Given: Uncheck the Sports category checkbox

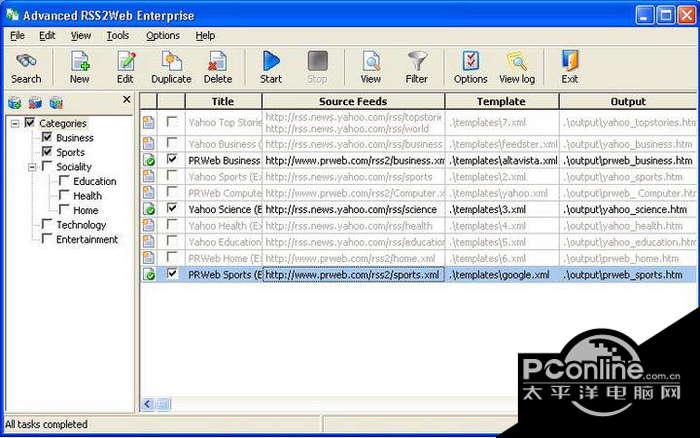Looking at the screenshot, I should pyautogui.click(x=47, y=151).
